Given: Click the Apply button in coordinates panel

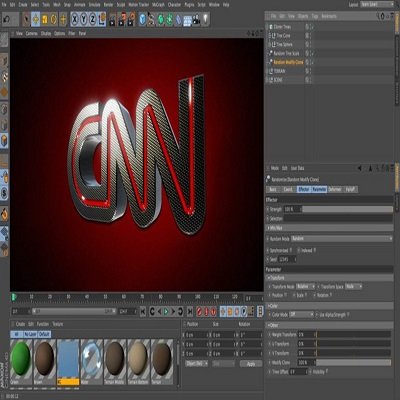Looking at the screenshot, I should pyautogui.click(x=251, y=364).
